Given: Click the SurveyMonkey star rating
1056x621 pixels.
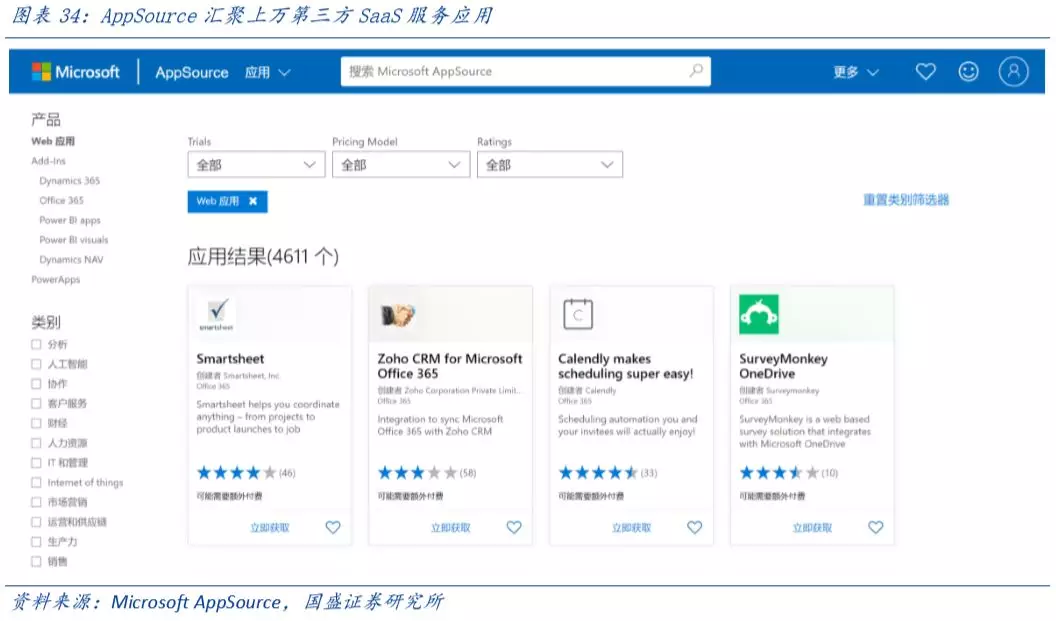Looking at the screenshot, I should [779, 473].
